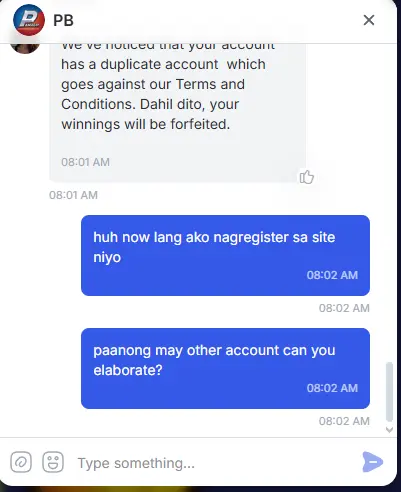This screenshot has width=401, height=492.
Task: Click the "huh now lang ako nagregister" message
Action: tap(225, 255)
